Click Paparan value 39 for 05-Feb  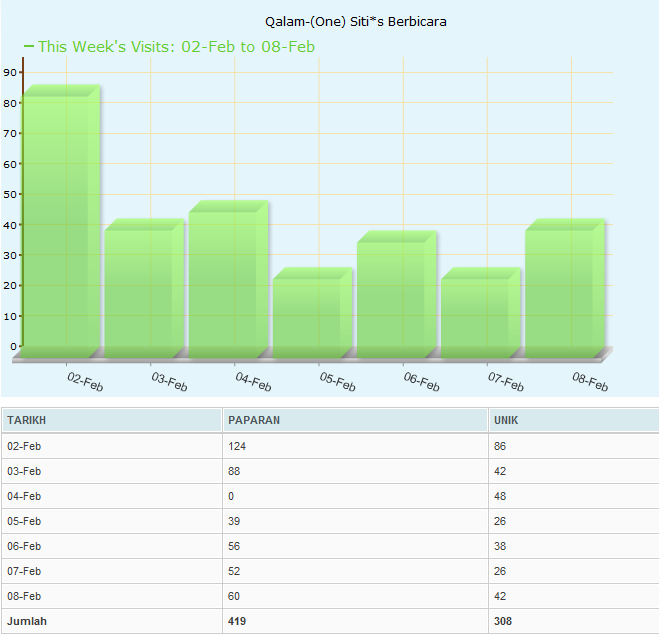[234, 521]
